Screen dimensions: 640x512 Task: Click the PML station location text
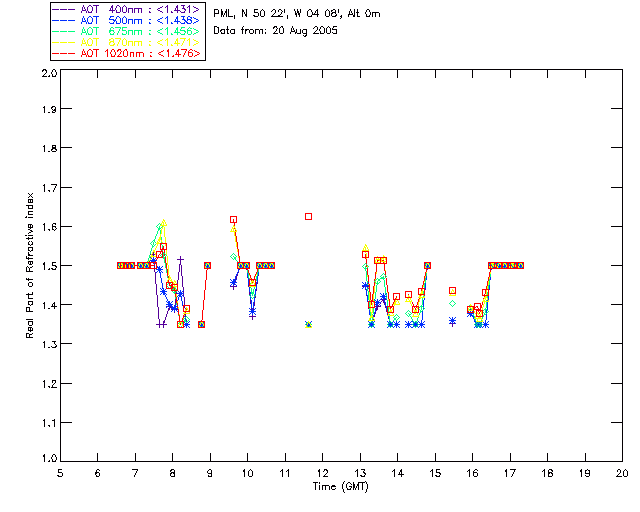click(x=297, y=13)
